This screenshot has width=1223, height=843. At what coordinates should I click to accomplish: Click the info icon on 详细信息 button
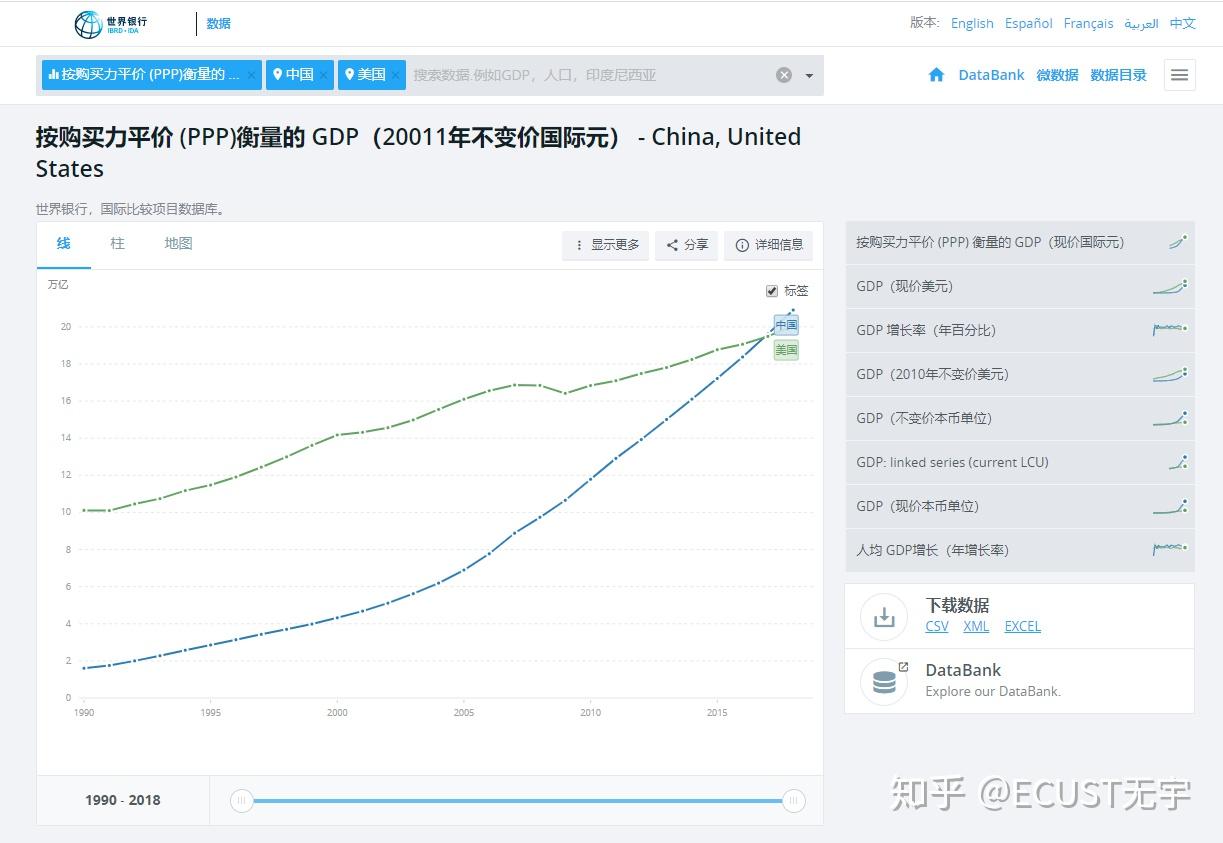pos(741,245)
